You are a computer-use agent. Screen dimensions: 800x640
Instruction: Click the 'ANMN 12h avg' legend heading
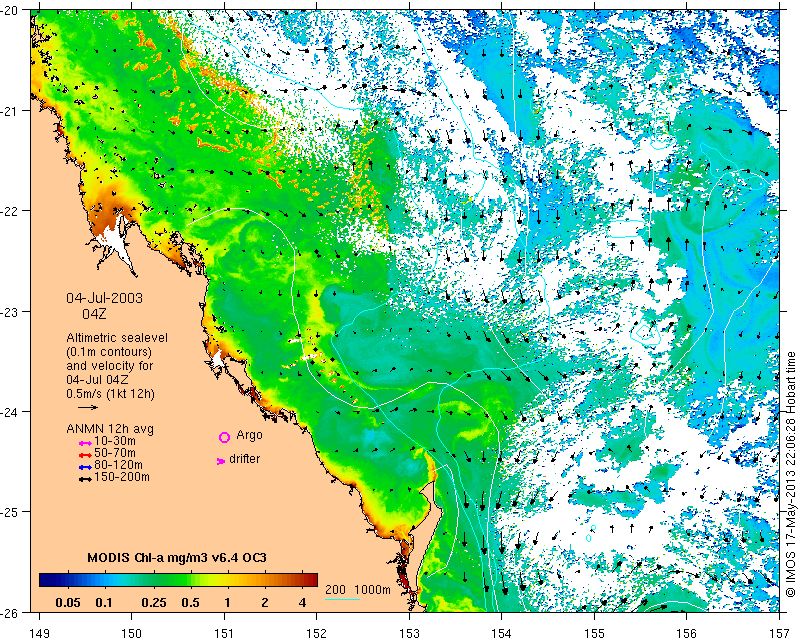click(110, 429)
